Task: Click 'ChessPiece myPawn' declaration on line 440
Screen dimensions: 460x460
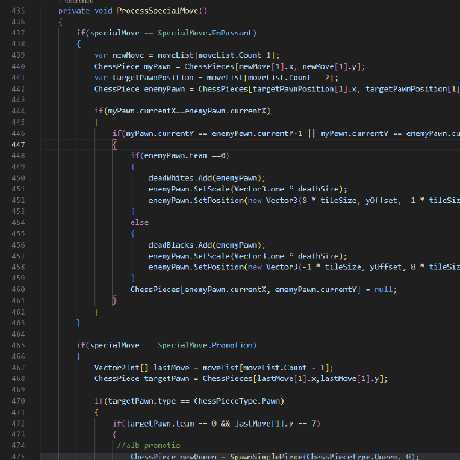Action: 132,67
